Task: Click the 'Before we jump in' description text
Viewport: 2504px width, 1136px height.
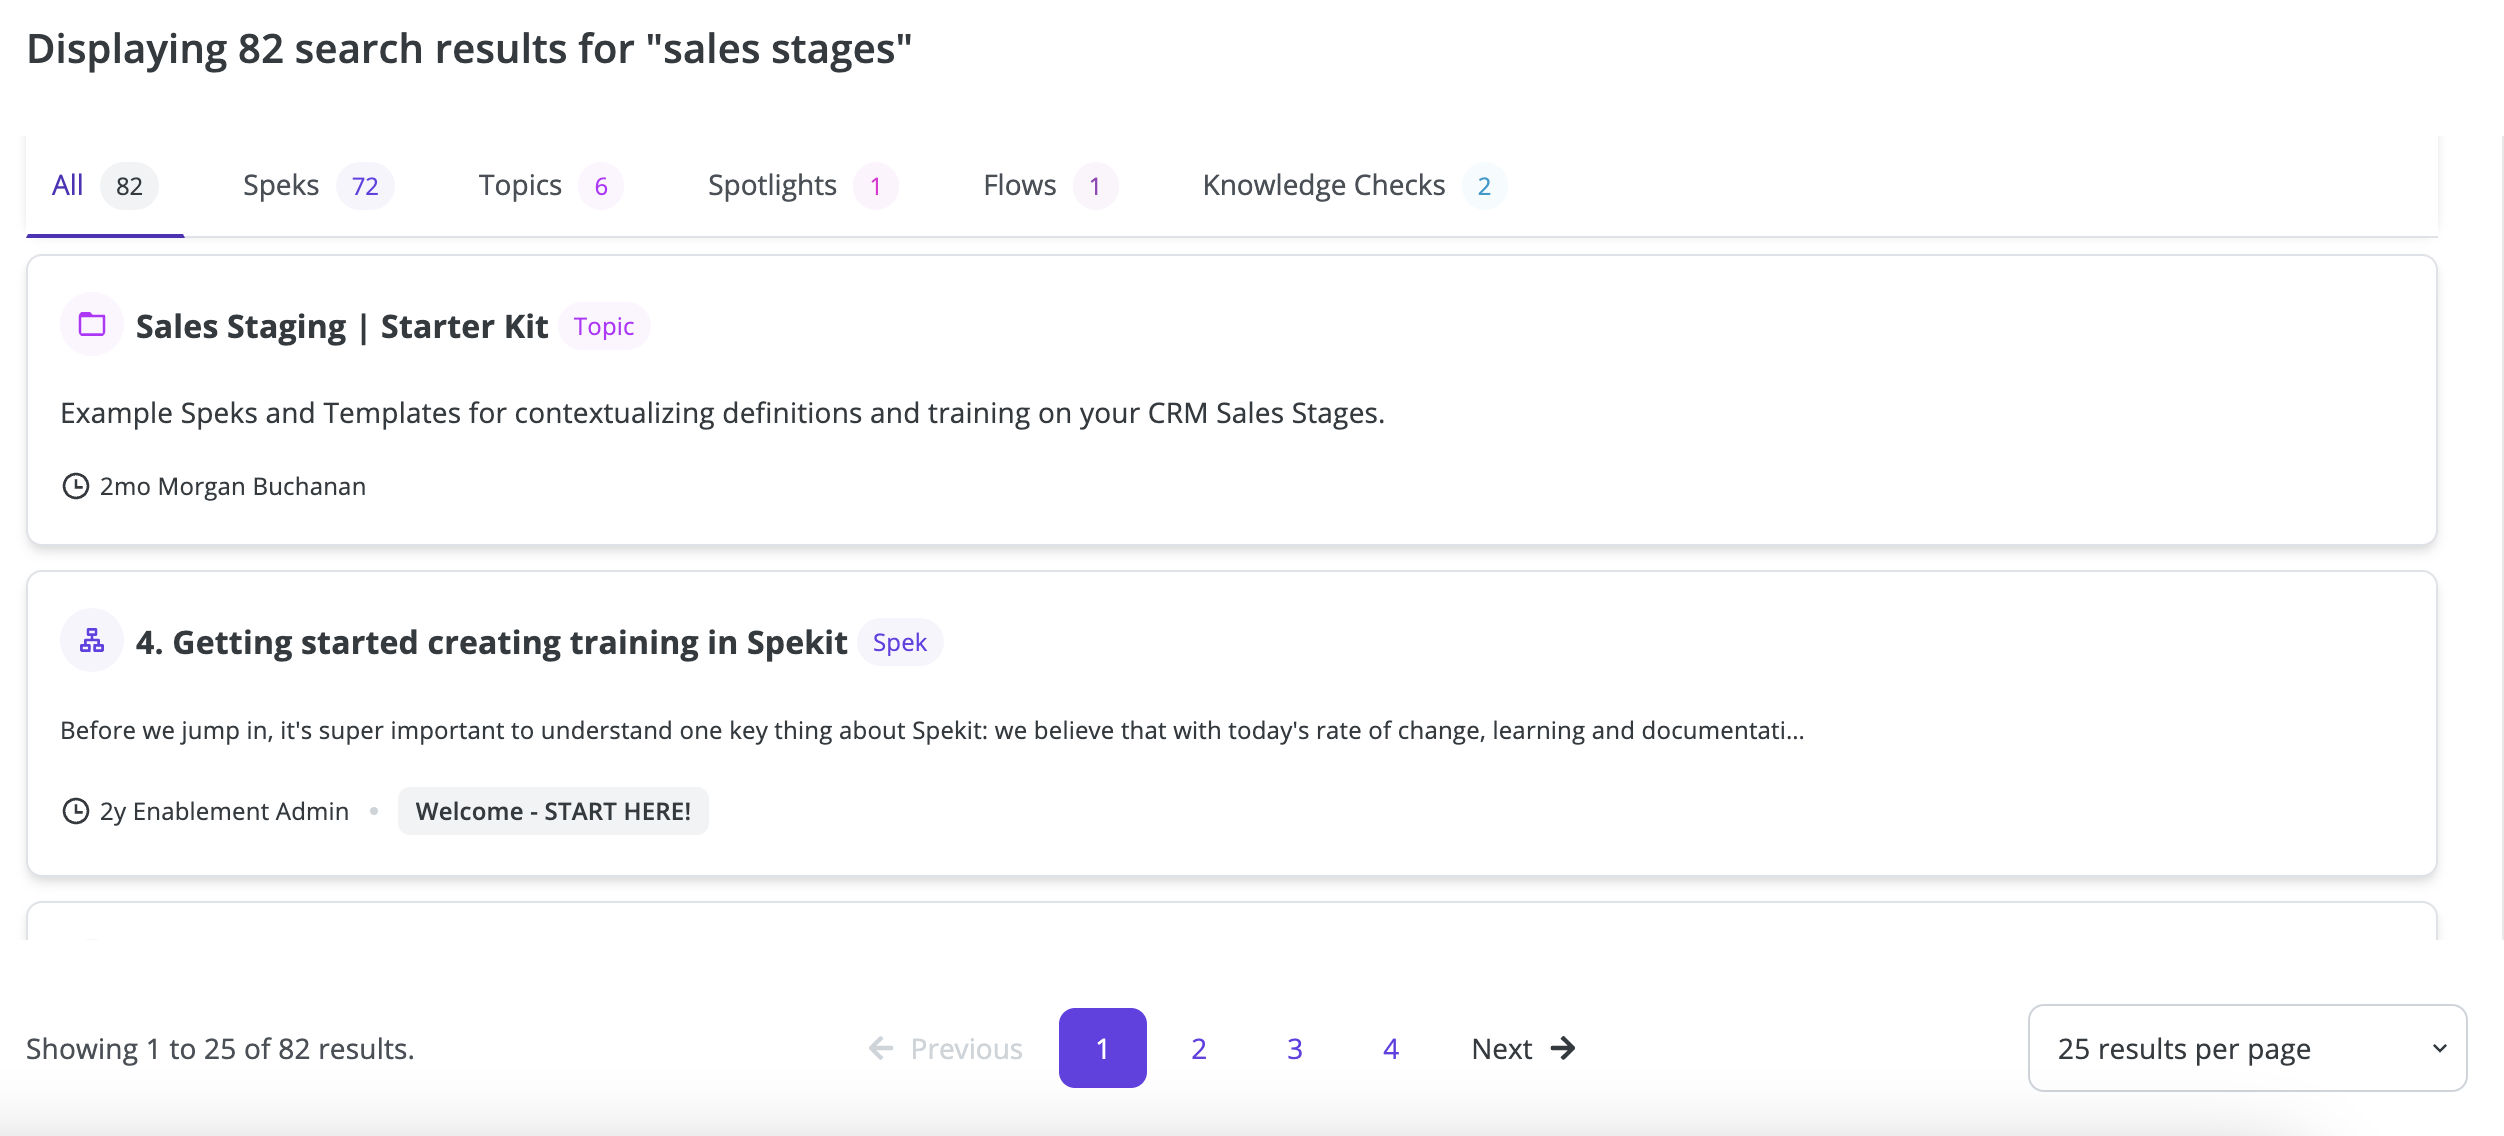Action: pyautogui.click(x=932, y=730)
